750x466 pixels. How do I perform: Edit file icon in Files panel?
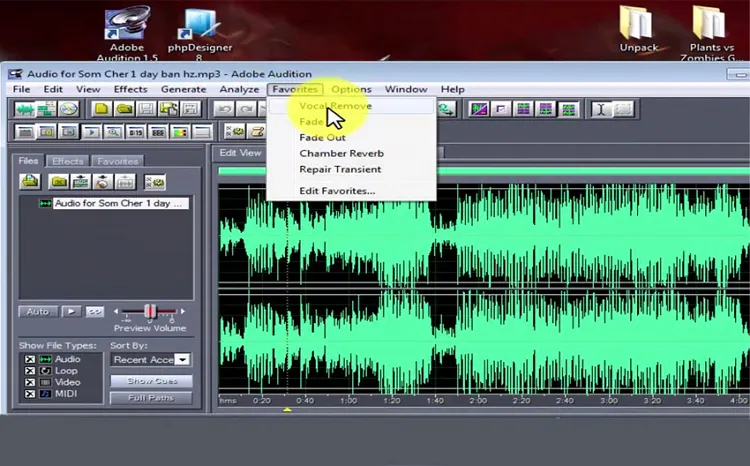coord(125,182)
